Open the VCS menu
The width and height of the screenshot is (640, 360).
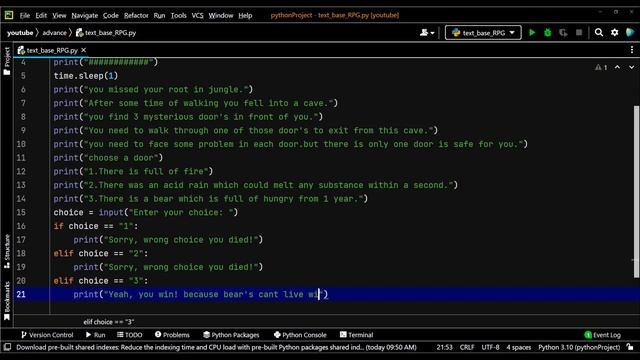coord(197,16)
